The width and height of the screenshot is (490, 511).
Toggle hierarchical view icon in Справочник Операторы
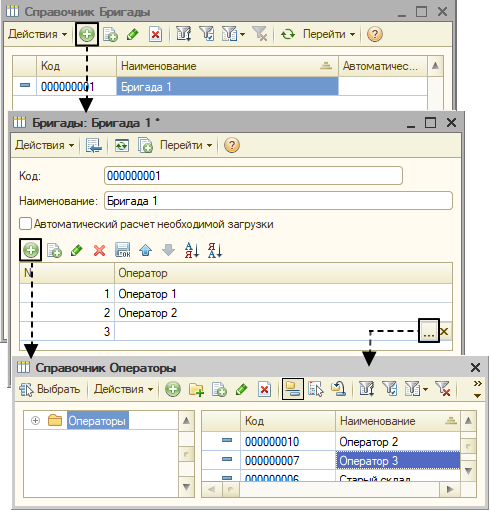[x=293, y=389]
